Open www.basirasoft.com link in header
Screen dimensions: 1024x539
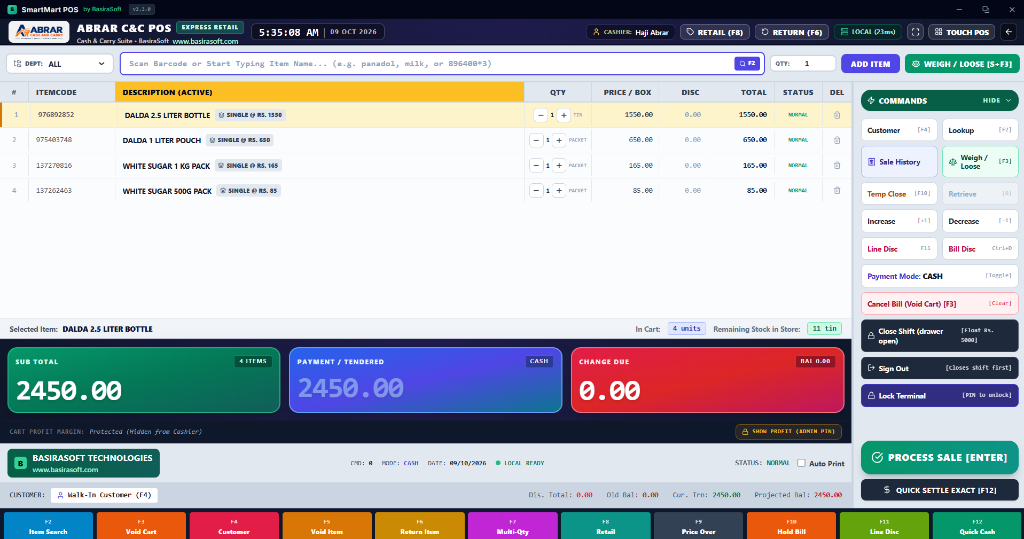click(x=205, y=41)
